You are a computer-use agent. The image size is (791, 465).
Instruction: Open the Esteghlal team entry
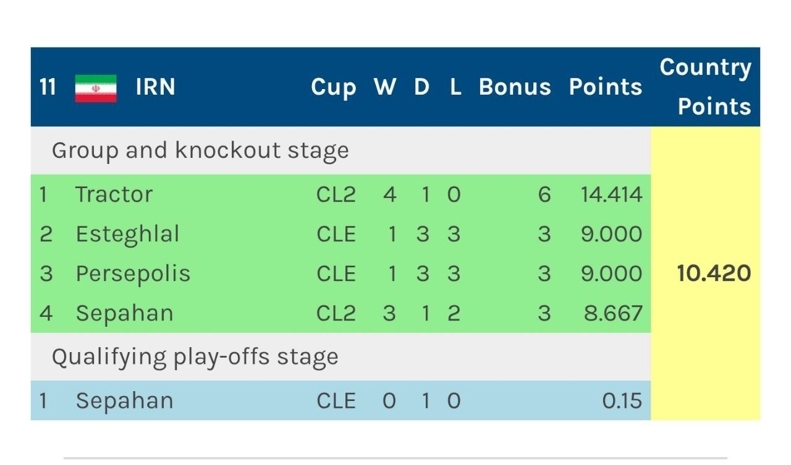[127, 234]
